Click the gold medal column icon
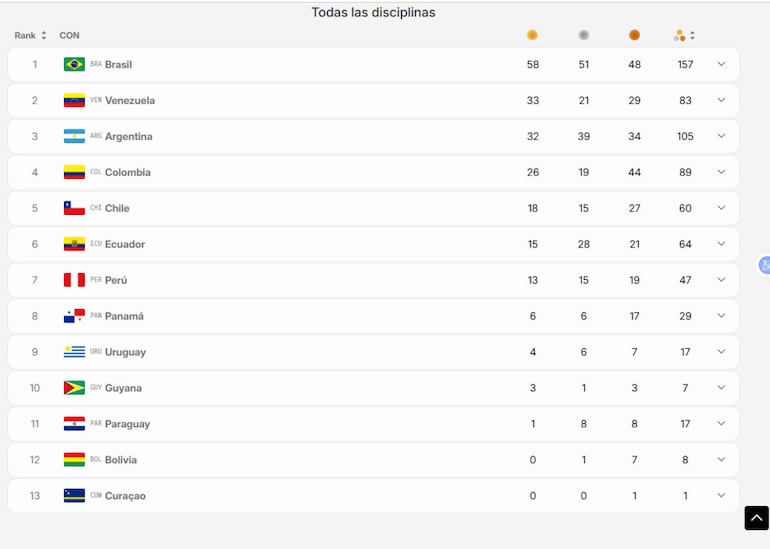Image resolution: width=770 pixels, height=549 pixels. [532, 35]
